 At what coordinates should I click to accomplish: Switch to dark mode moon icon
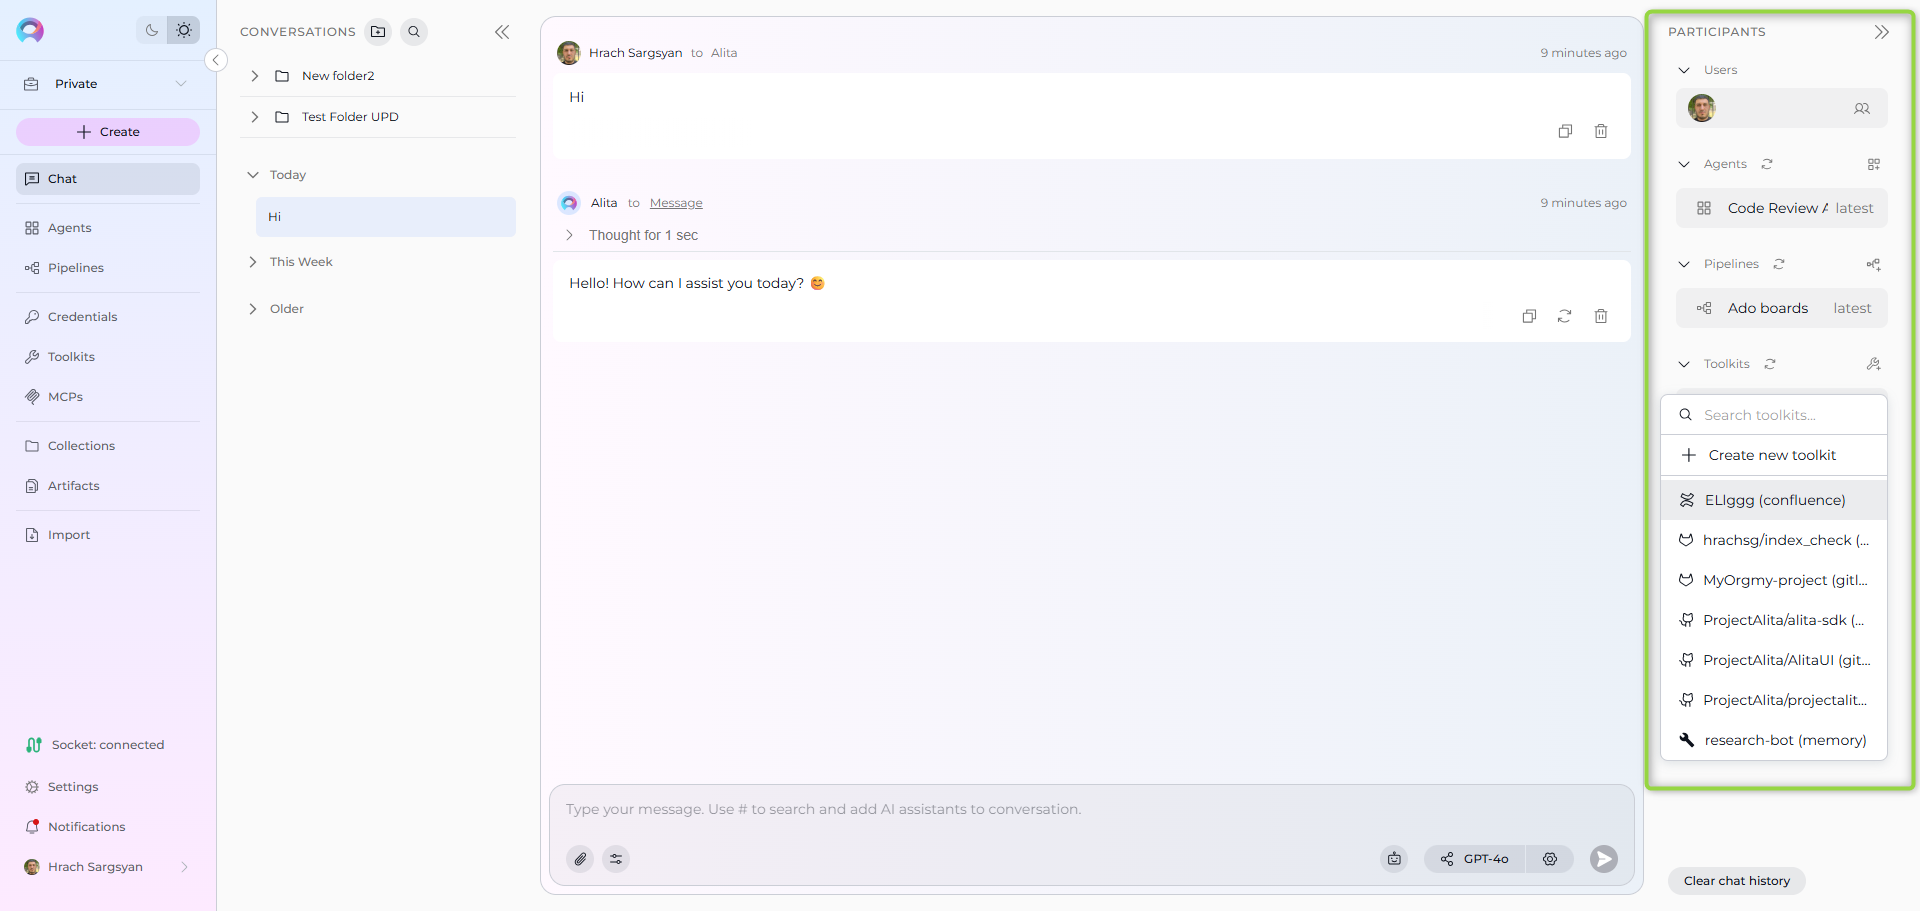(152, 30)
